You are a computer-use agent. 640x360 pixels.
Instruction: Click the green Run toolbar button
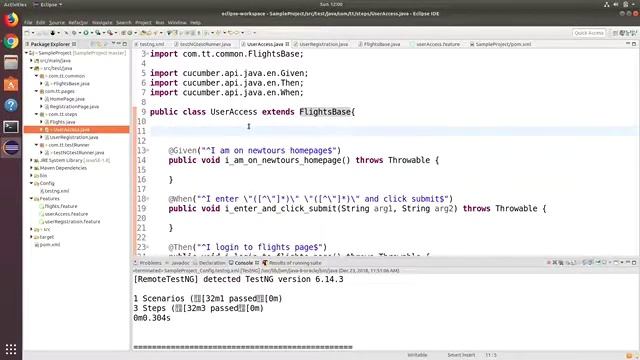86,33
